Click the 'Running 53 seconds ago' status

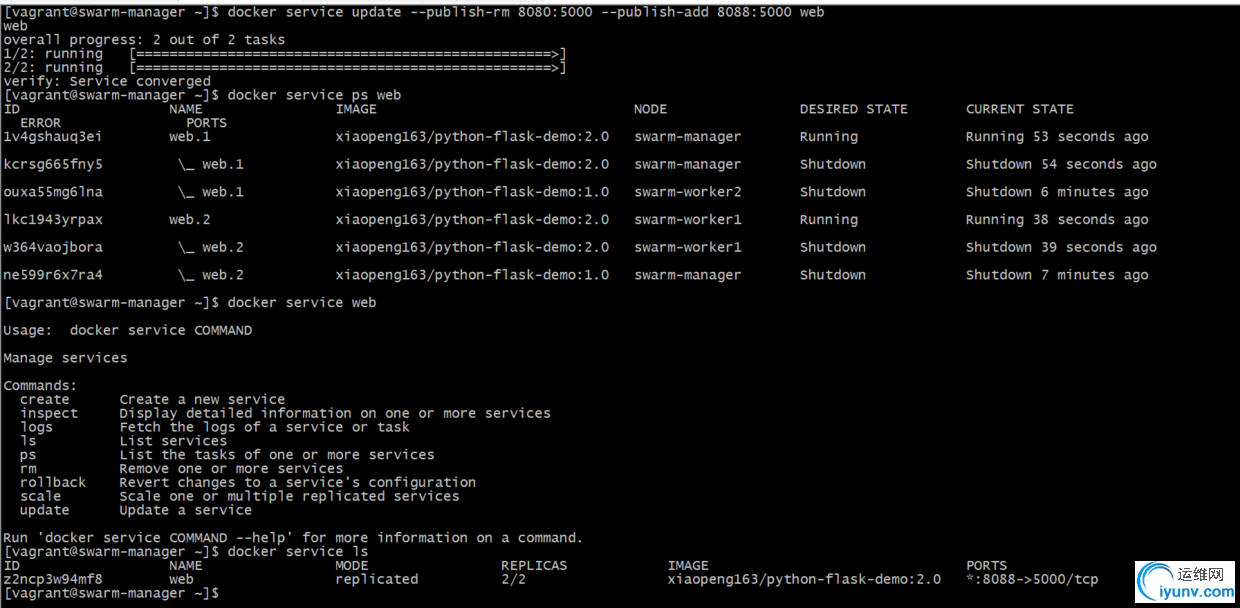pos(1057,137)
